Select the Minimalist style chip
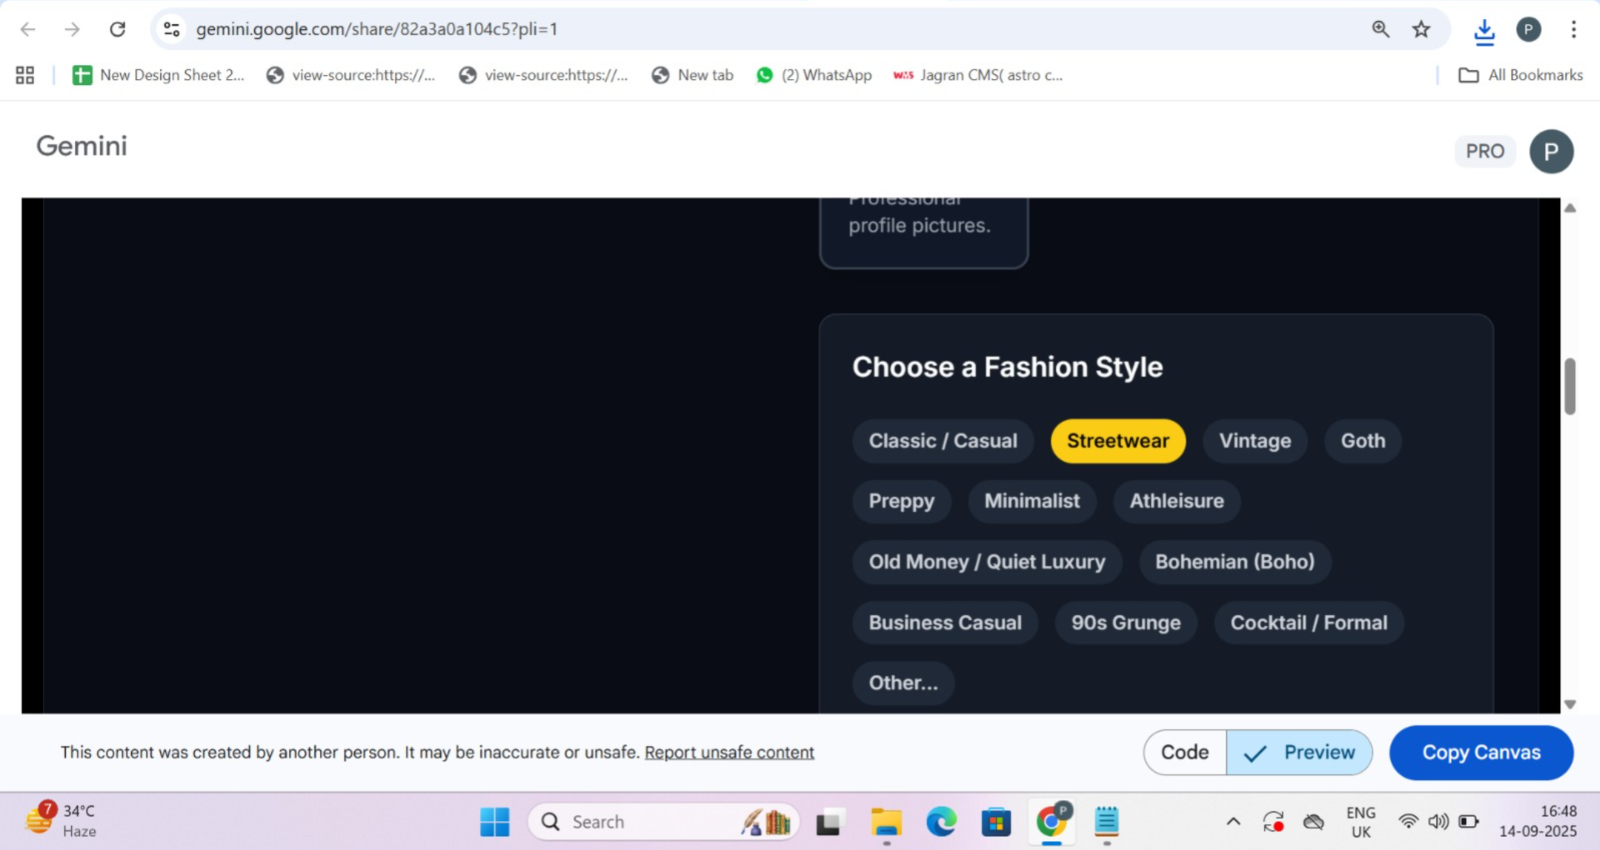 (x=1032, y=501)
